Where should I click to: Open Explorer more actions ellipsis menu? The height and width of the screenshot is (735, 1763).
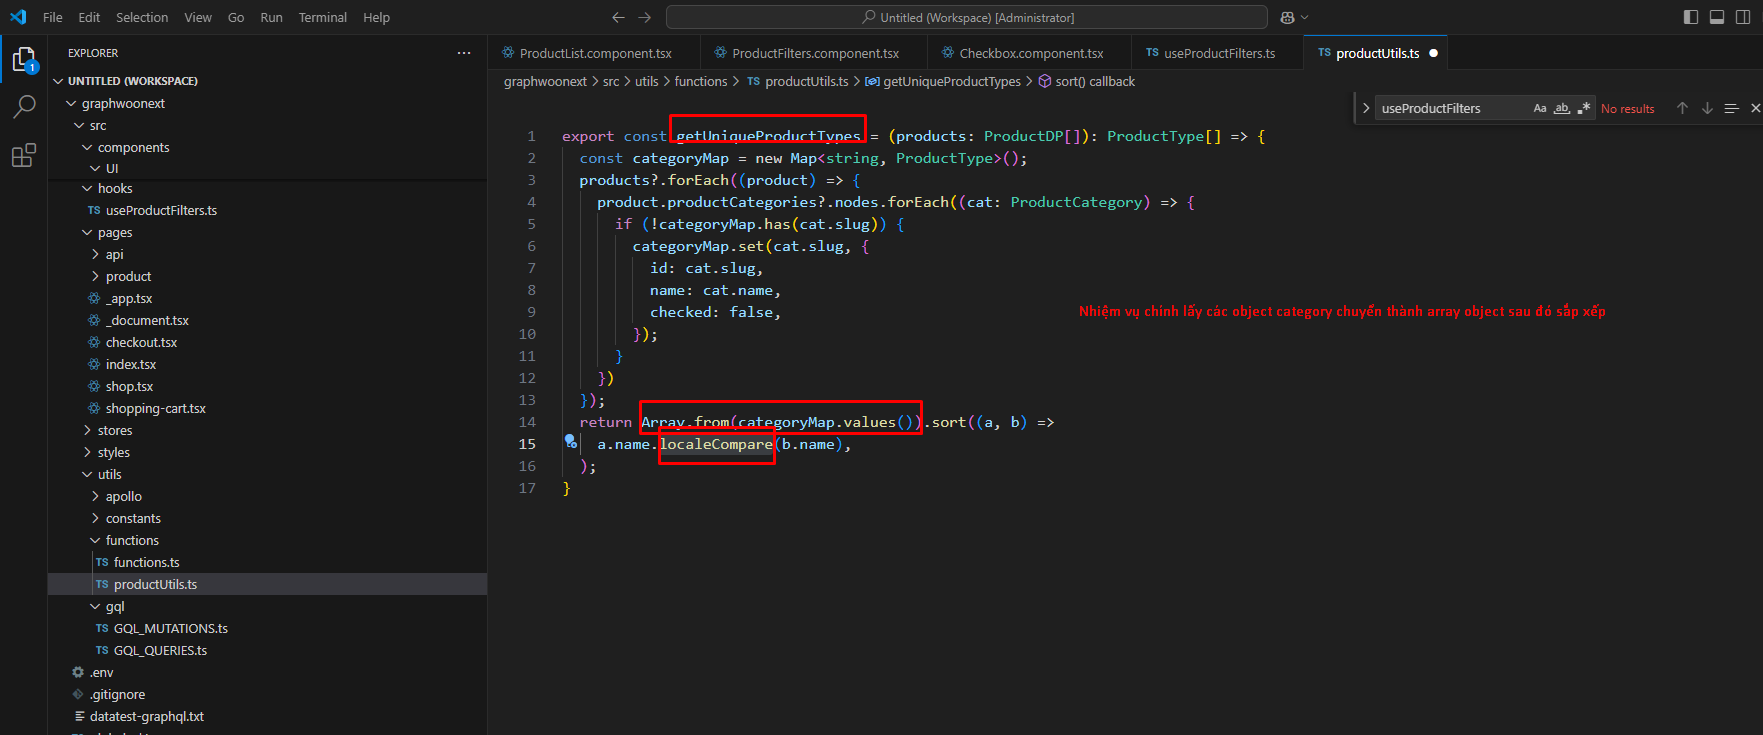pos(464,53)
